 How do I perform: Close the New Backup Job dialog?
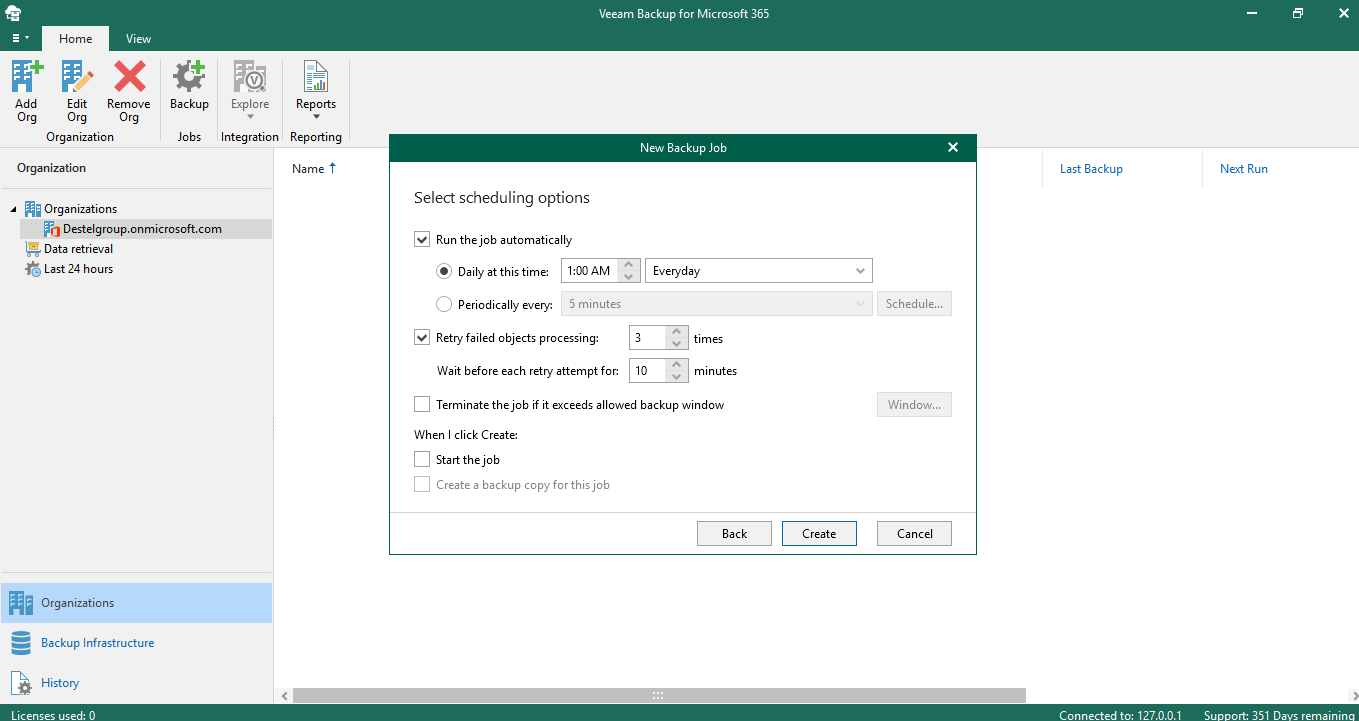953,148
